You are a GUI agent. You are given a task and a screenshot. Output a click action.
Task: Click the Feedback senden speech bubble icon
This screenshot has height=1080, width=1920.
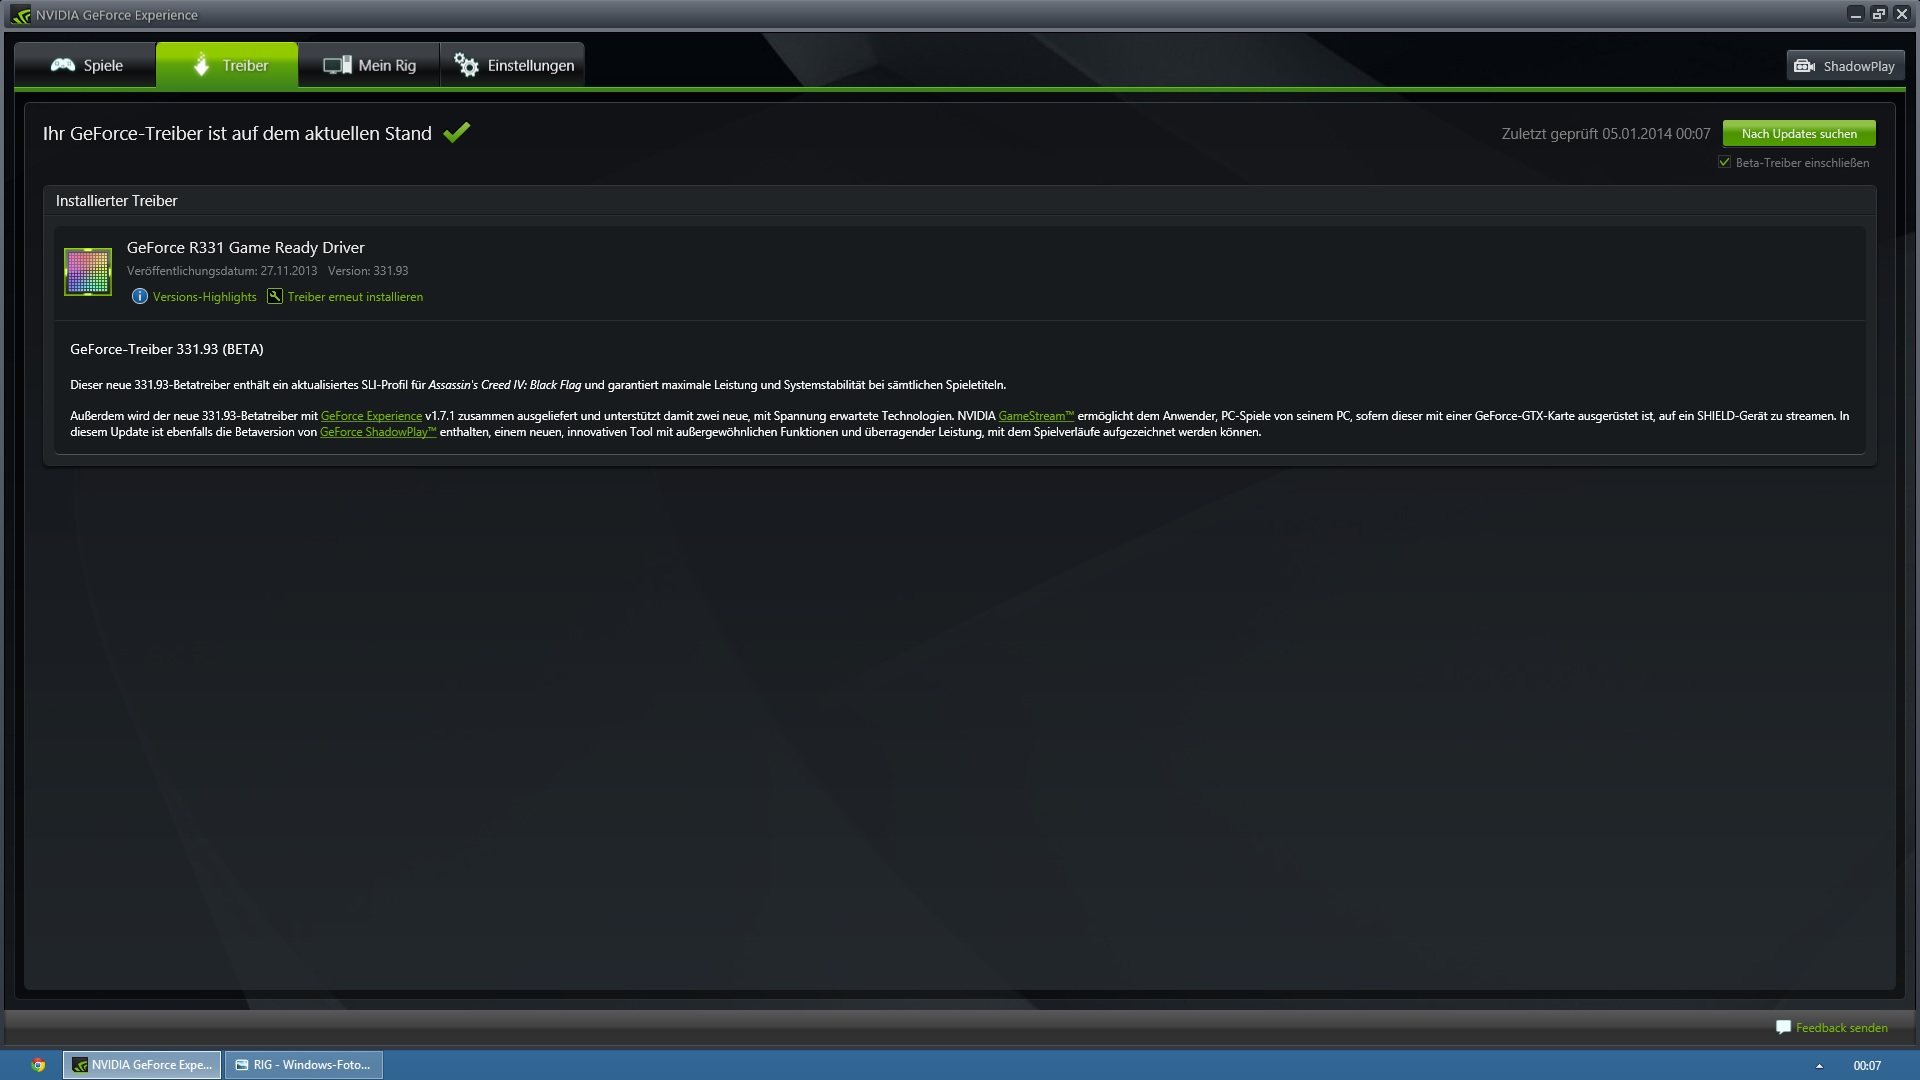[x=1783, y=1027]
